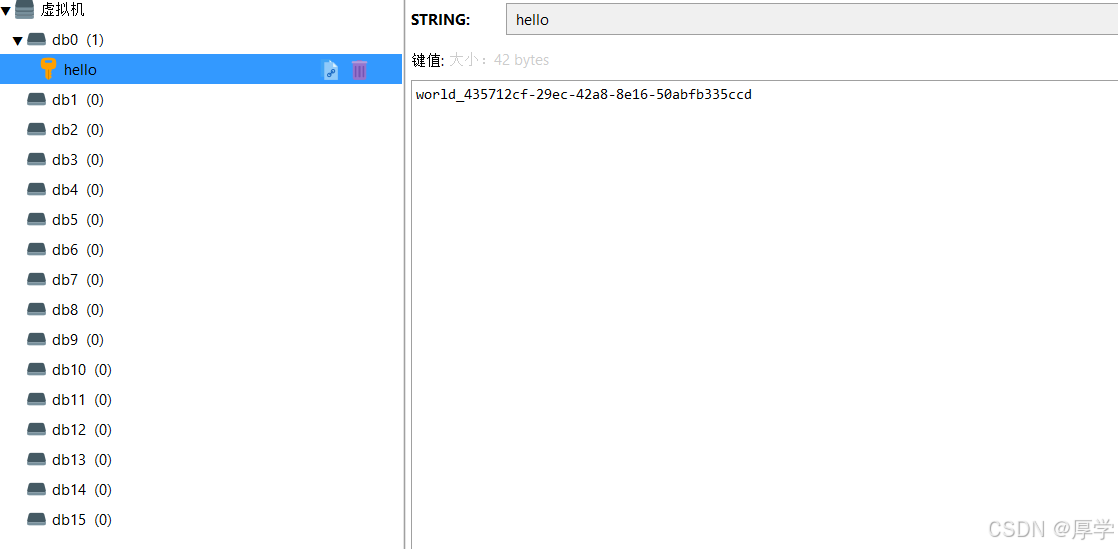Click the STRING key name field
This screenshot has height=549, width=1118.
811,19
